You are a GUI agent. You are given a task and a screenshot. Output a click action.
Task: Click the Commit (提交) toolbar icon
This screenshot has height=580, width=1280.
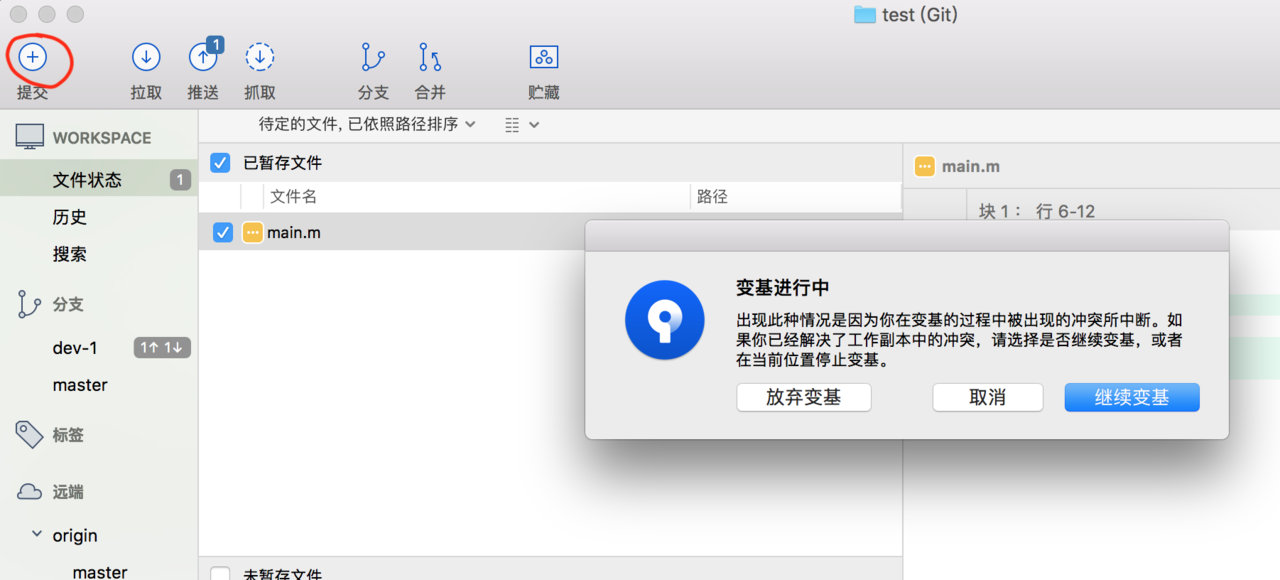33,58
